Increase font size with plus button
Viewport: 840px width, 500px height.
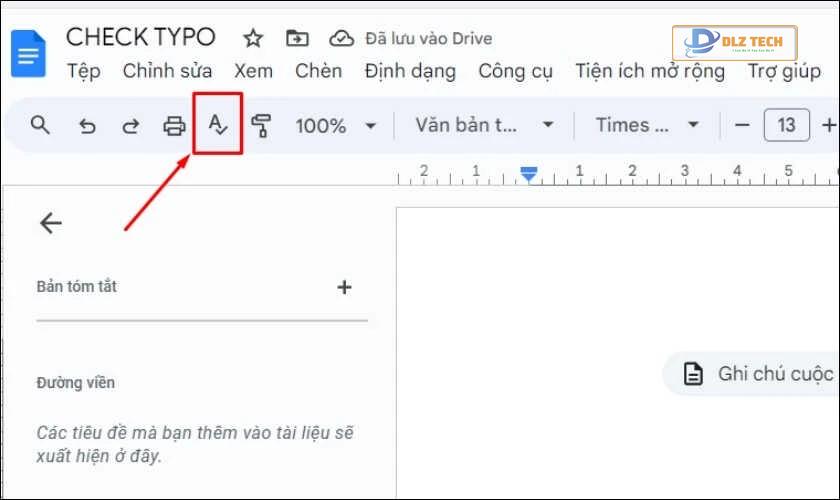829,125
